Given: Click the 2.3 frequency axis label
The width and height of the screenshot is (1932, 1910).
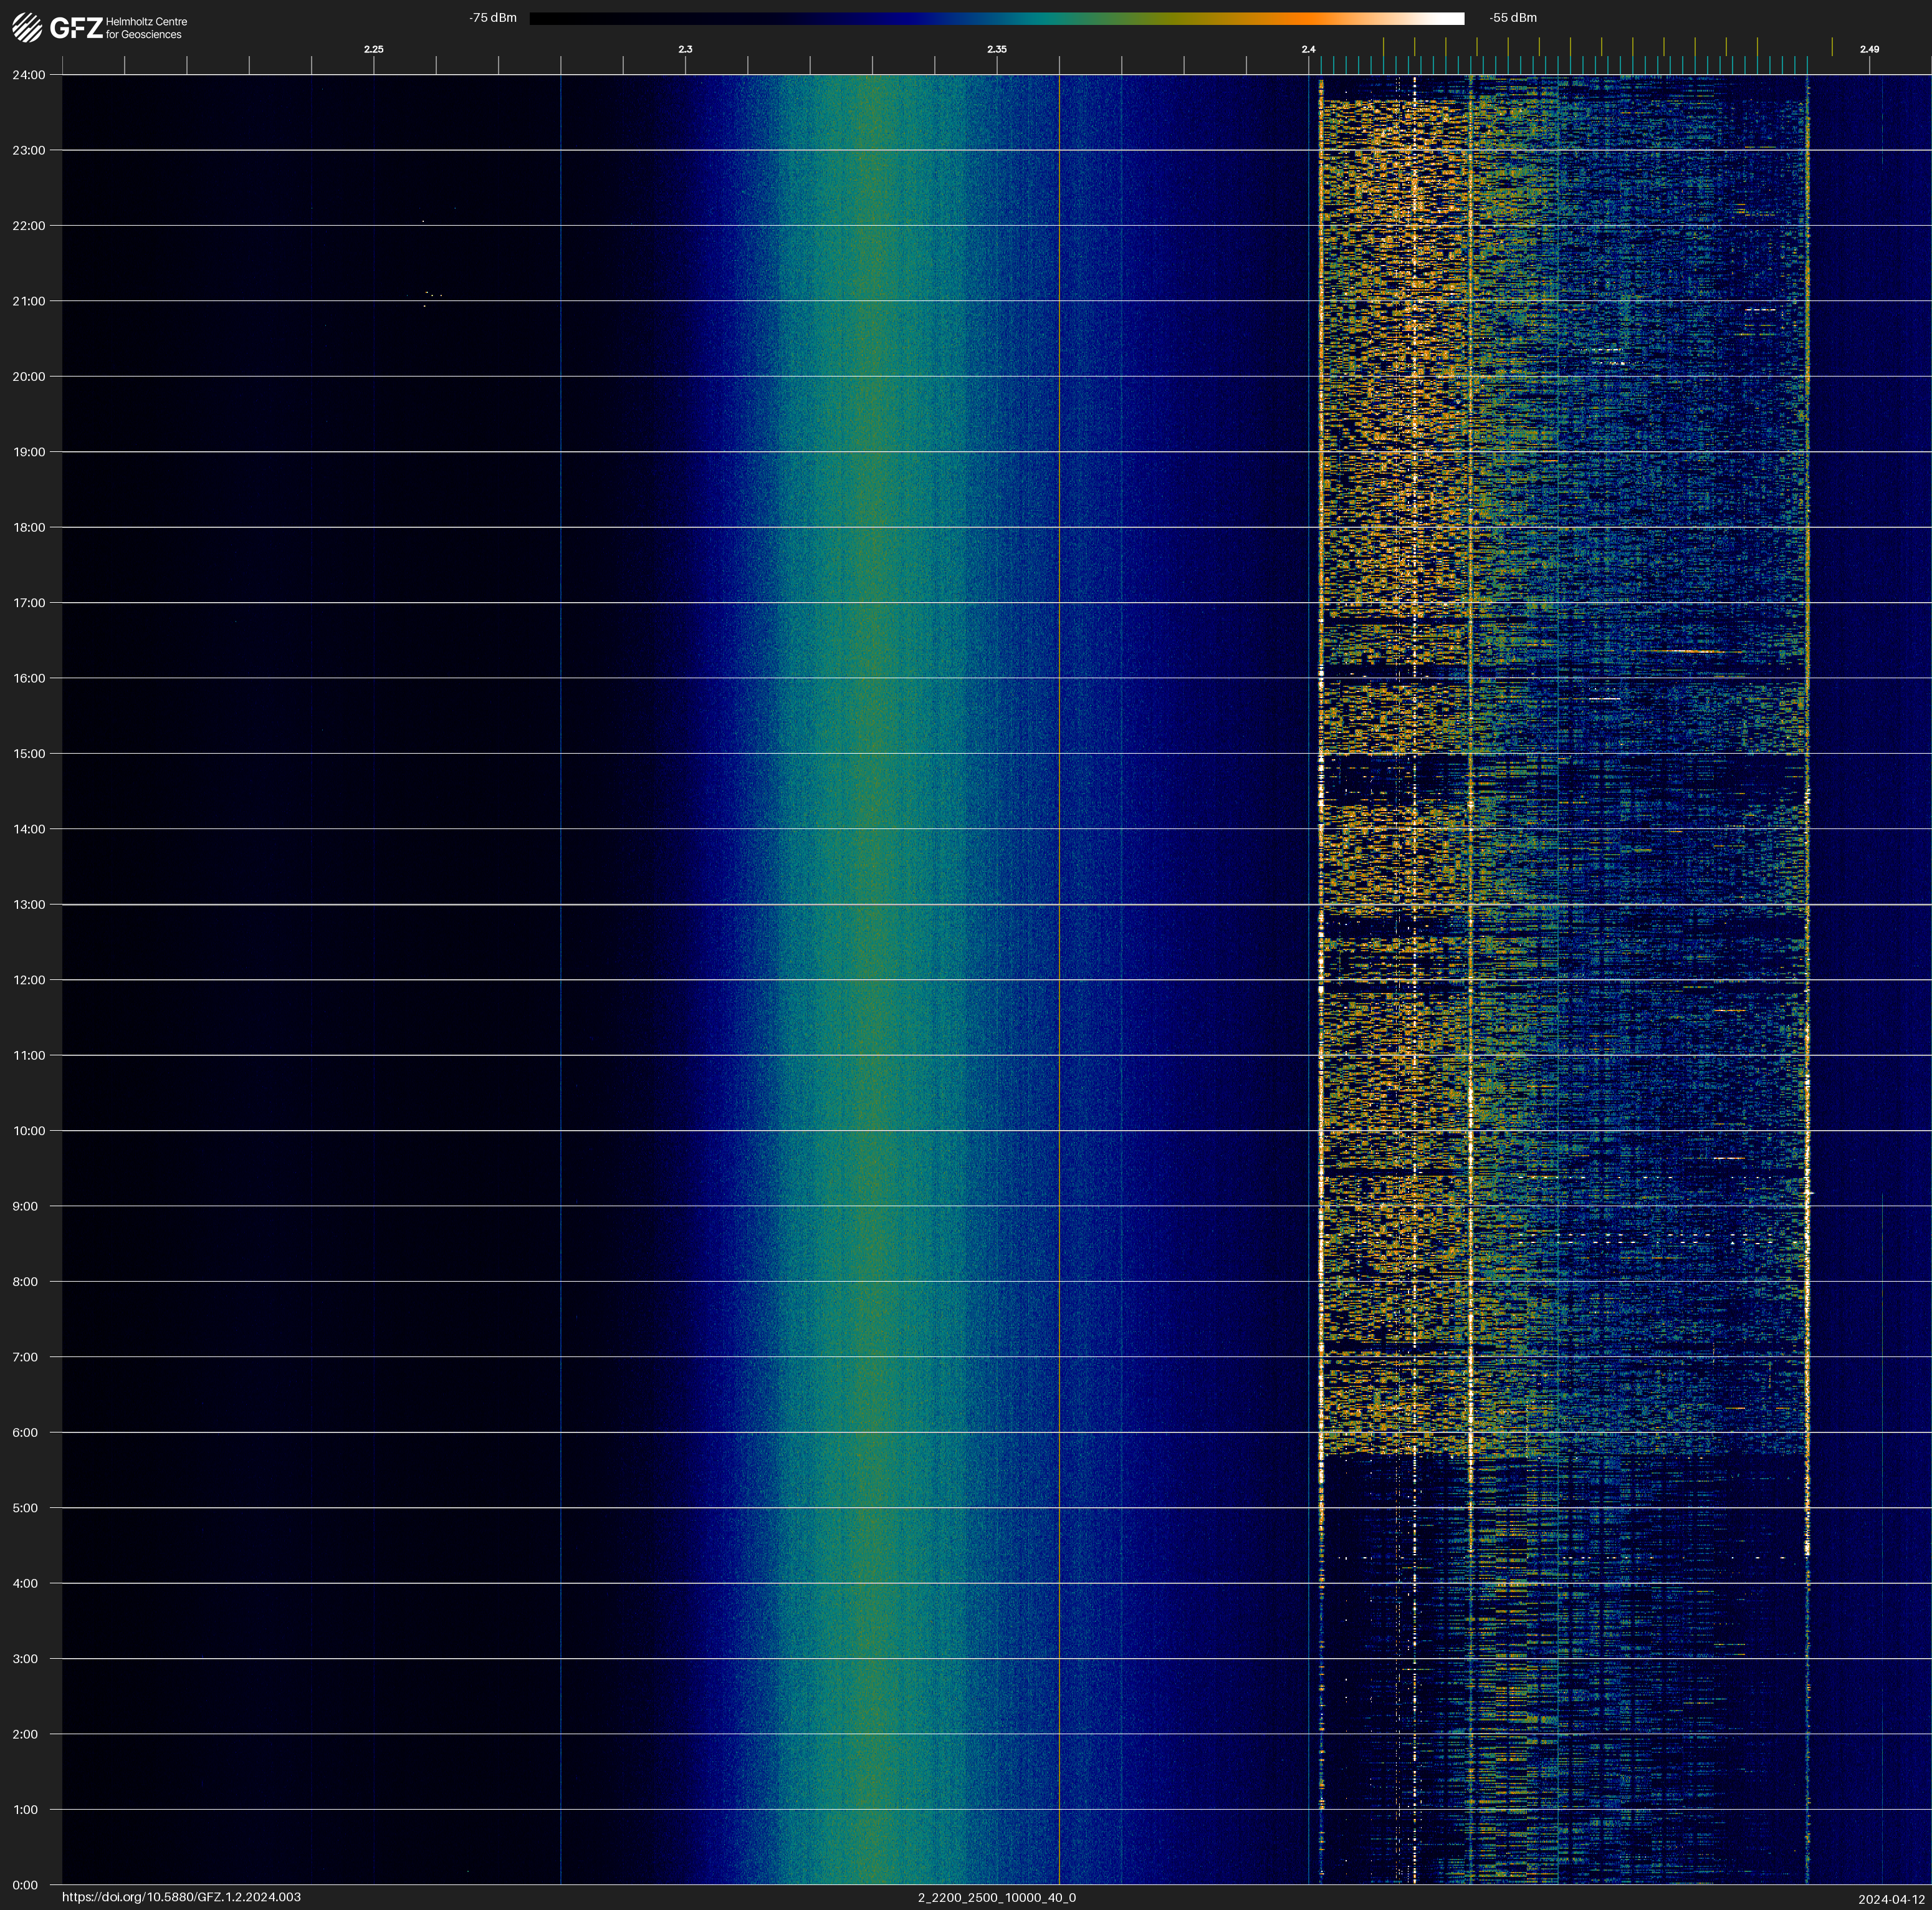Looking at the screenshot, I should coord(685,49).
